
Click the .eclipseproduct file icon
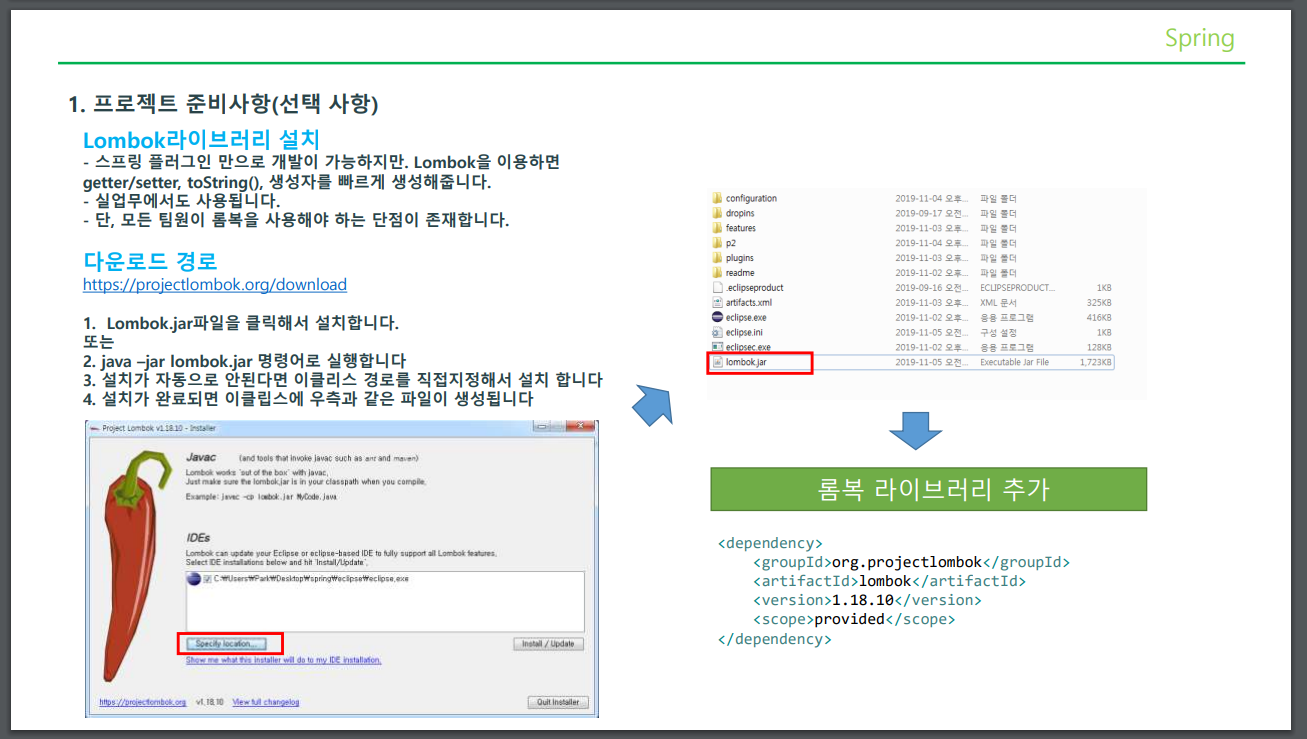tap(717, 288)
